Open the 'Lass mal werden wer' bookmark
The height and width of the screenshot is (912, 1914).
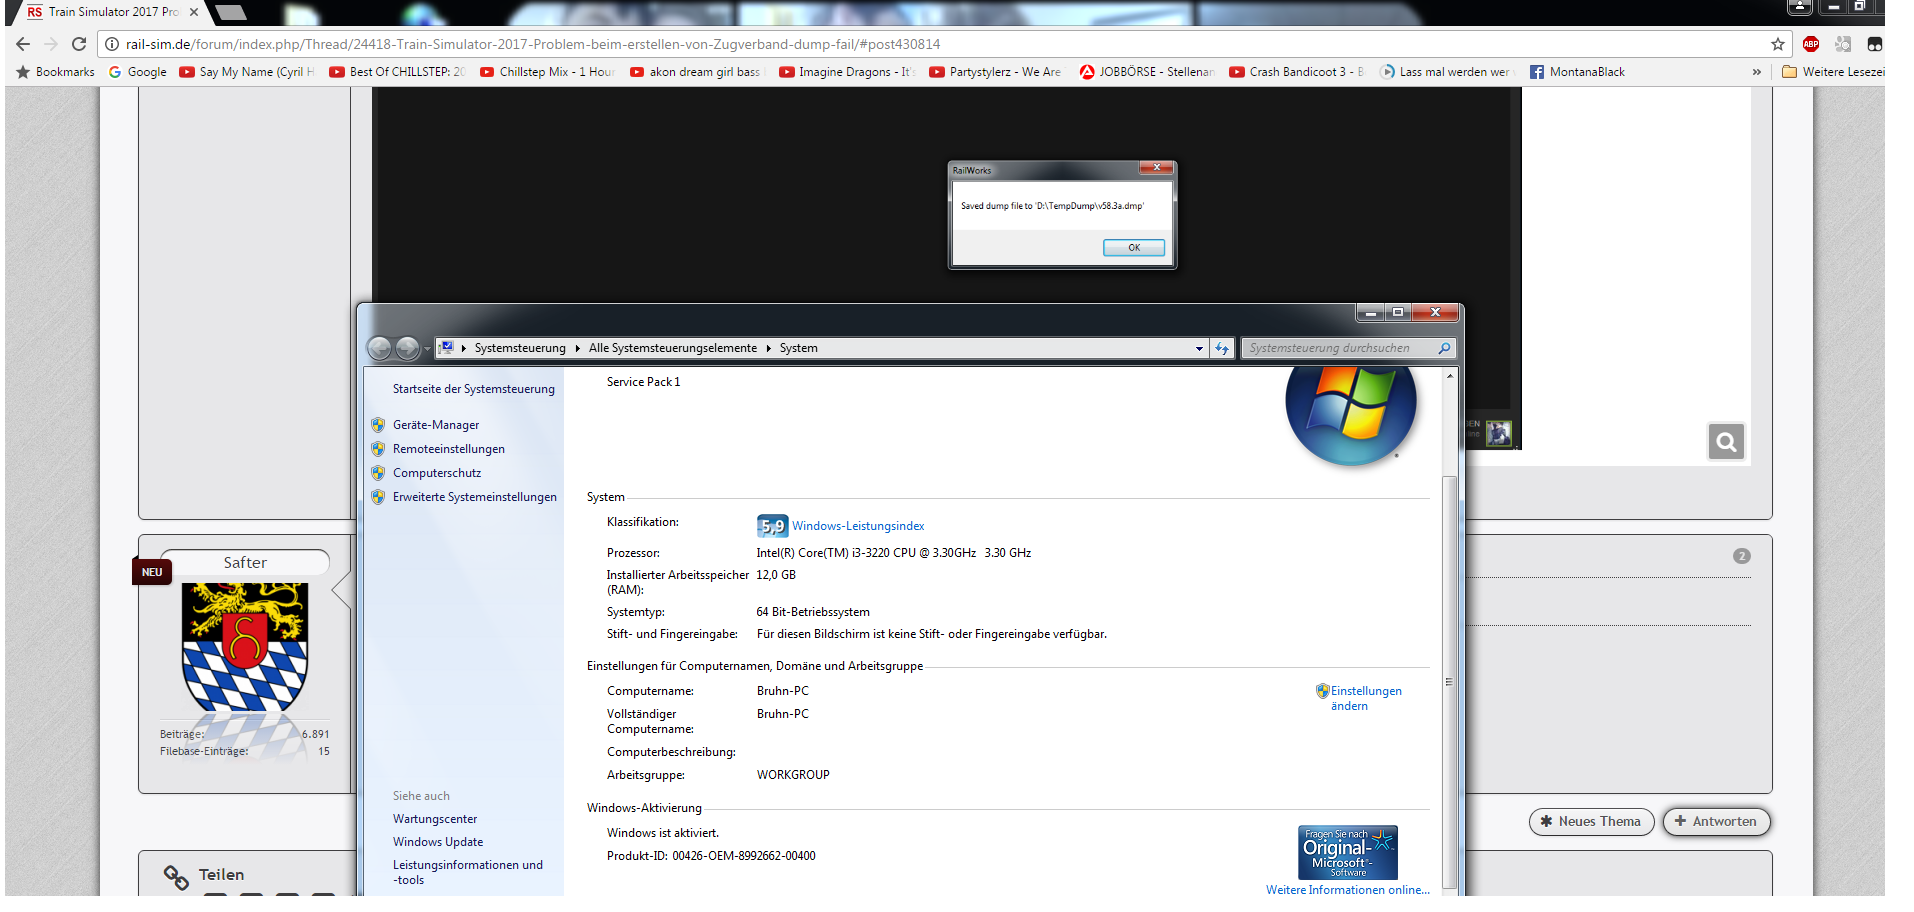coord(1447,72)
